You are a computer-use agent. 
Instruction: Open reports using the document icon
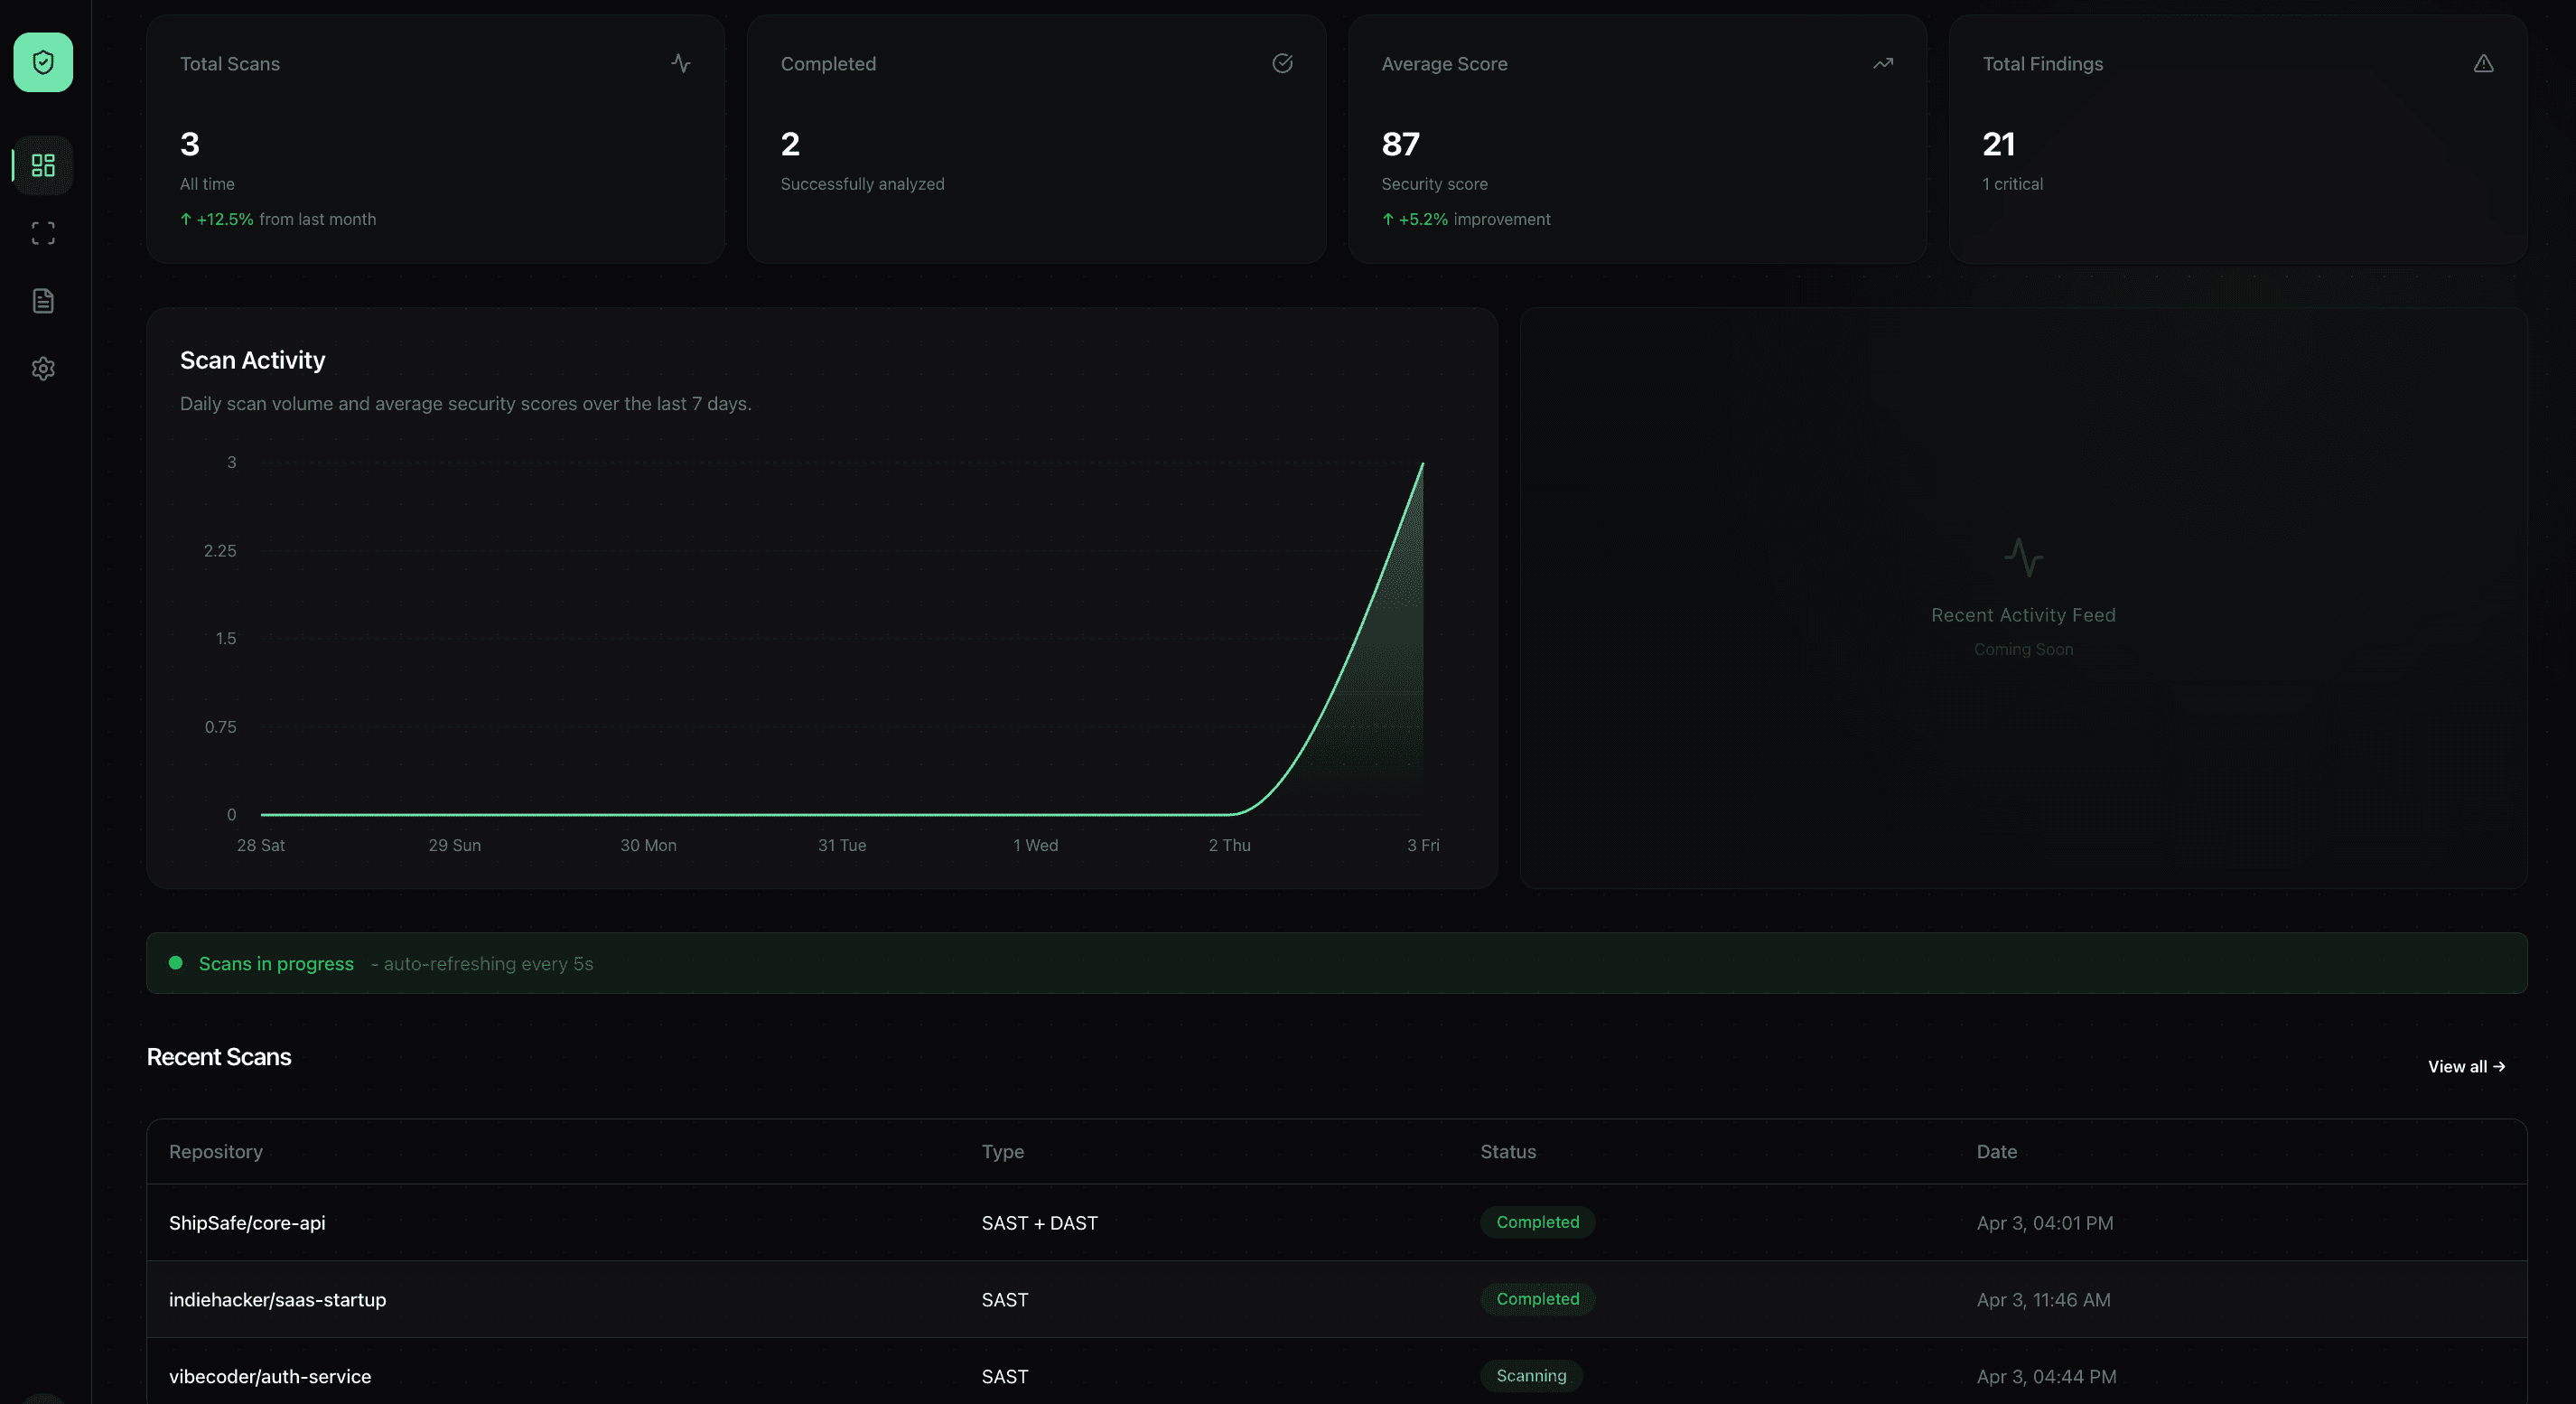point(43,300)
